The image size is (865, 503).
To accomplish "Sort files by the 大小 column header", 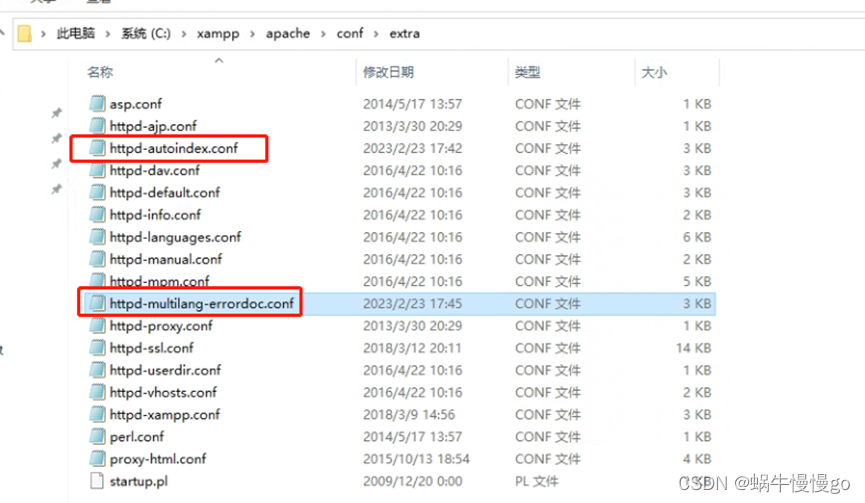I will pos(654,72).
